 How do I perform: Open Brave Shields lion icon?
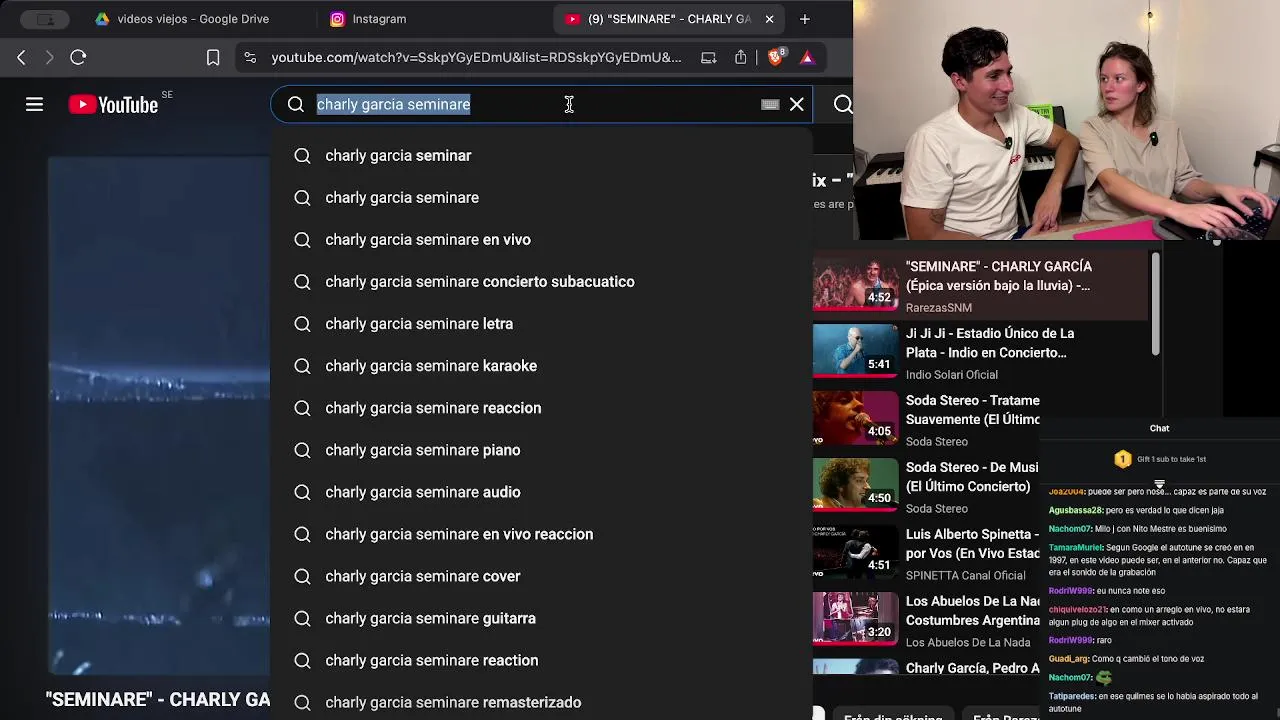775,57
